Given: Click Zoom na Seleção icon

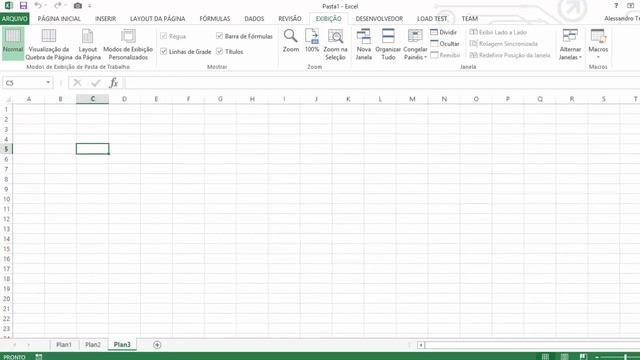Looking at the screenshot, I should coord(335,44).
